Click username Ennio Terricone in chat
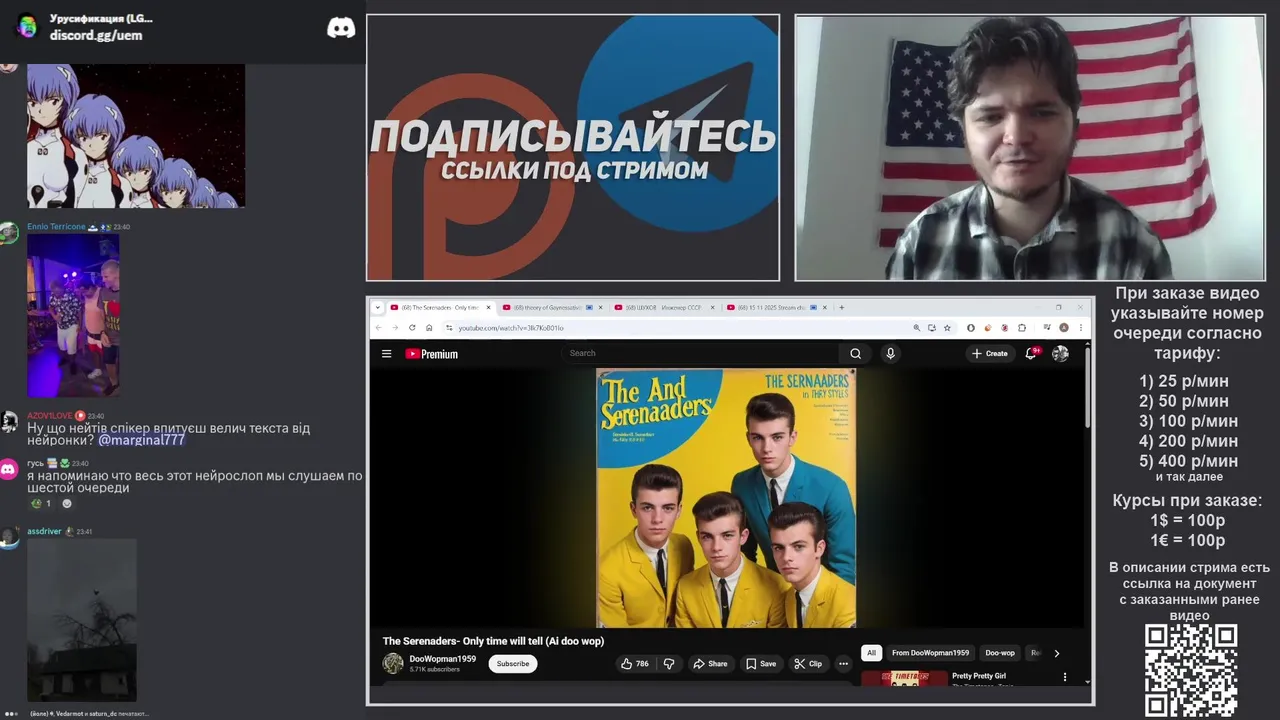 [x=56, y=227]
